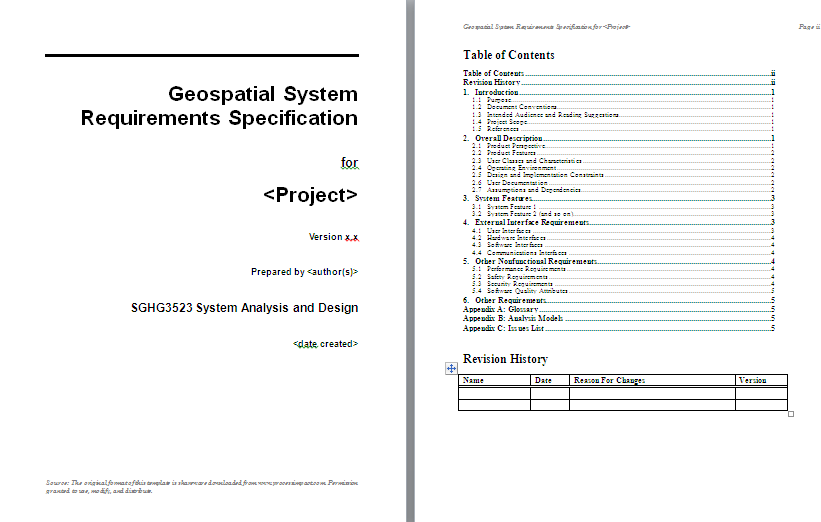This screenshot has height=522, width=821.
Task: Click the table resize handle square
Action: [x=791, y=413]
